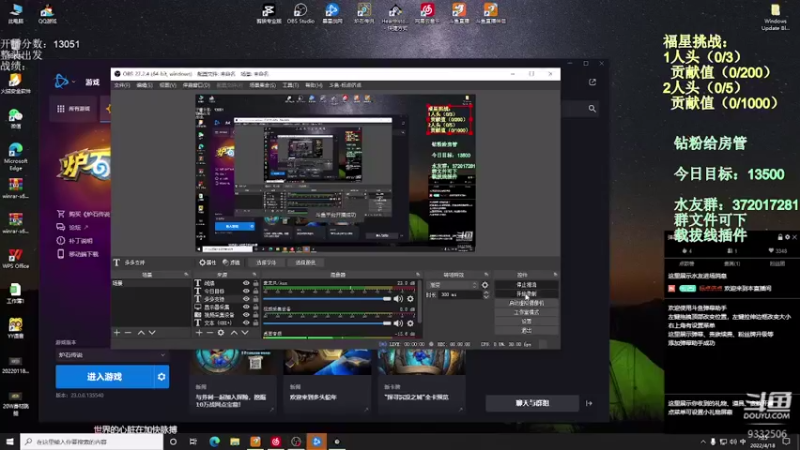Open 编辑(E) menu in OBS
Screen dimensions: 800x450
pyautogui.click(x=144, y=85)
